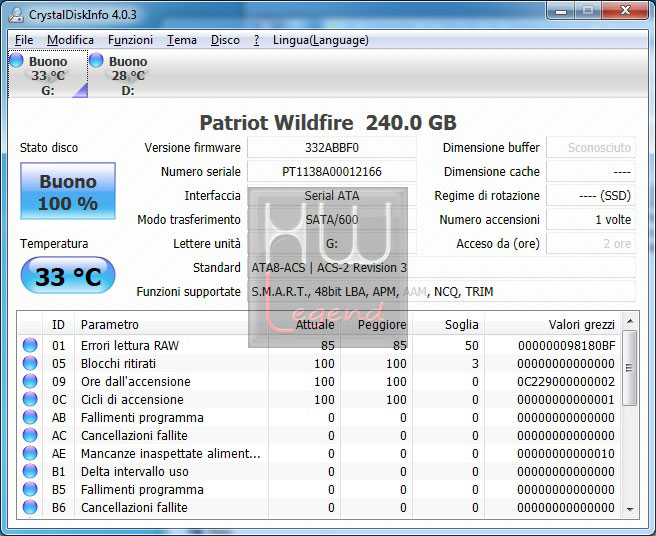Click the Numero accensioni field 1 volte

pyautogui.click(x=591, y=219)
